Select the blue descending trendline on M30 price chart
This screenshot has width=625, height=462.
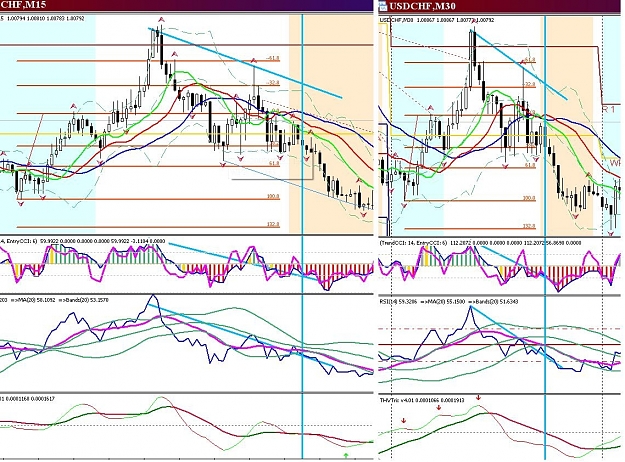pyautogui.click(x=519, y=63)
